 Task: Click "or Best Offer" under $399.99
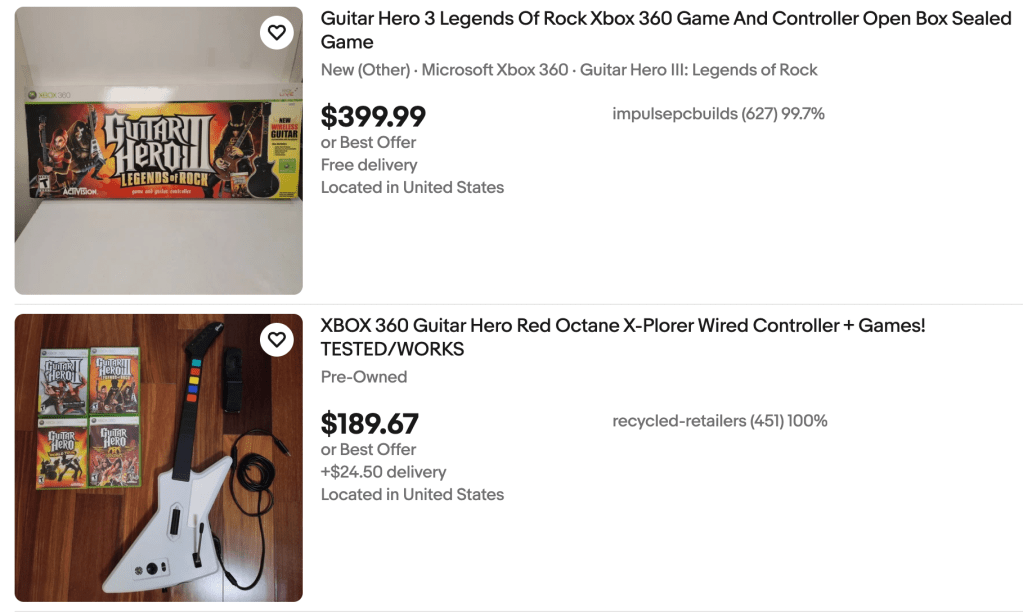[x=368, y=142]
